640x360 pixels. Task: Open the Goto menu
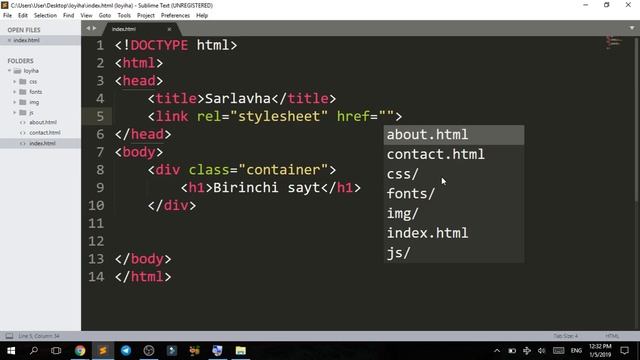tap(105, 16)
